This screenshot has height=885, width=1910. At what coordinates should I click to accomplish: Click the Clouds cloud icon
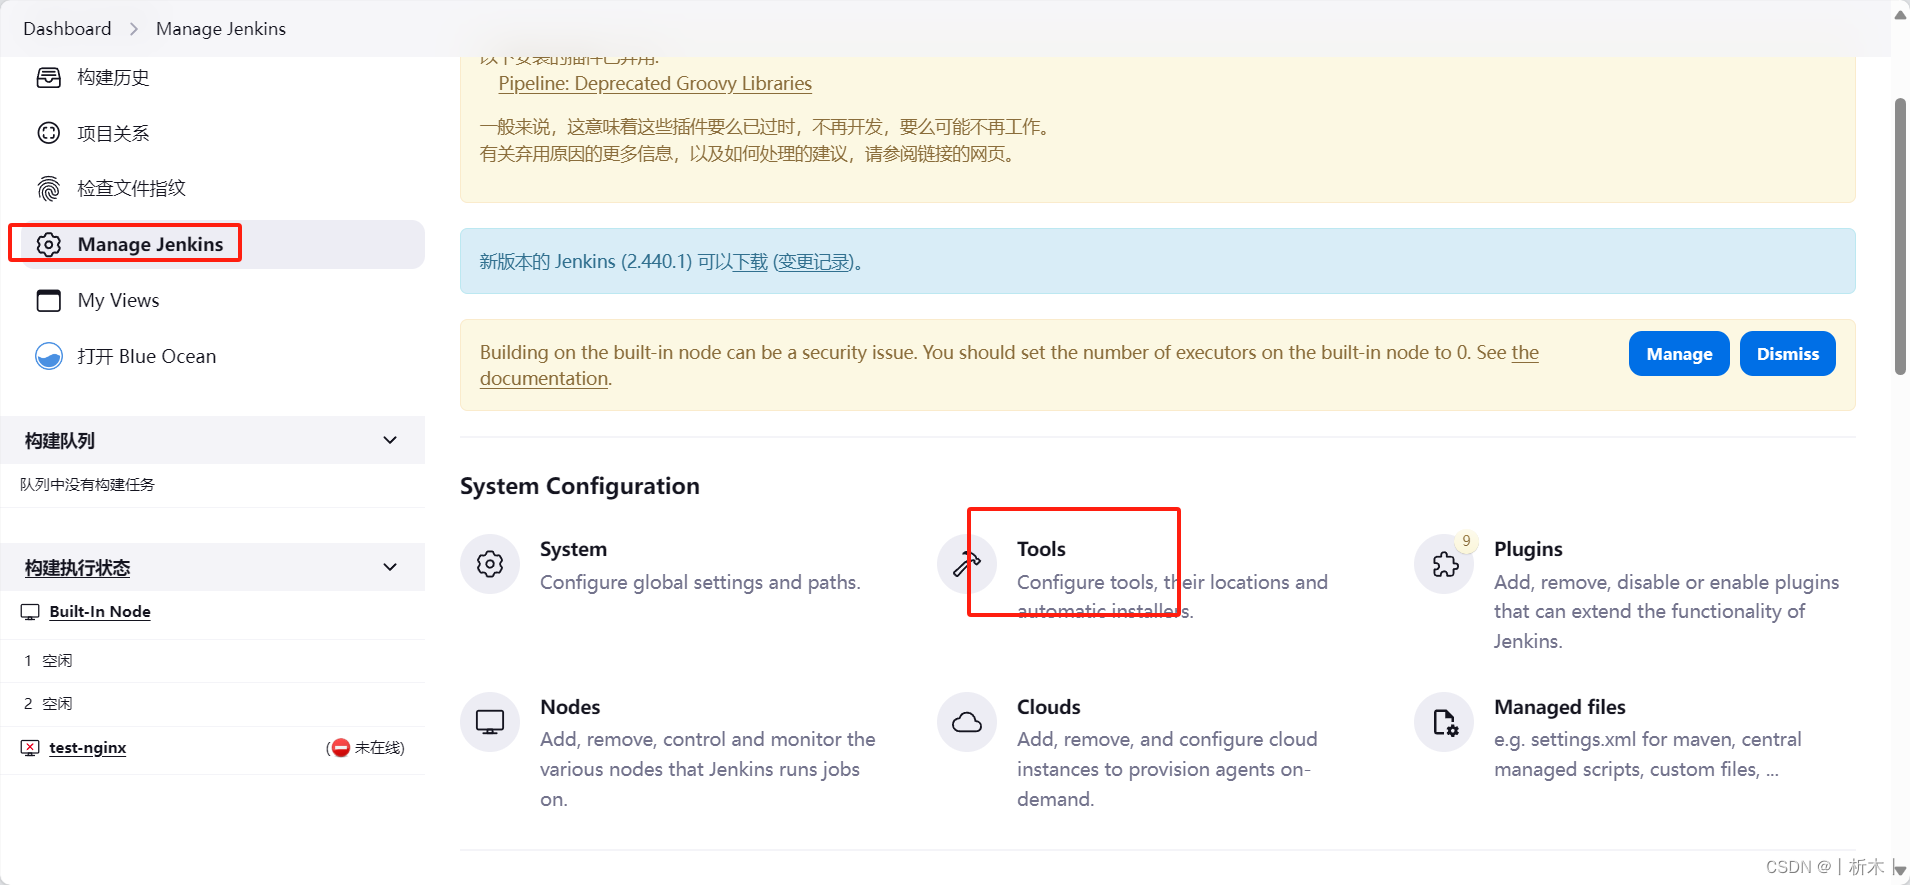click(x=967, y=722)
